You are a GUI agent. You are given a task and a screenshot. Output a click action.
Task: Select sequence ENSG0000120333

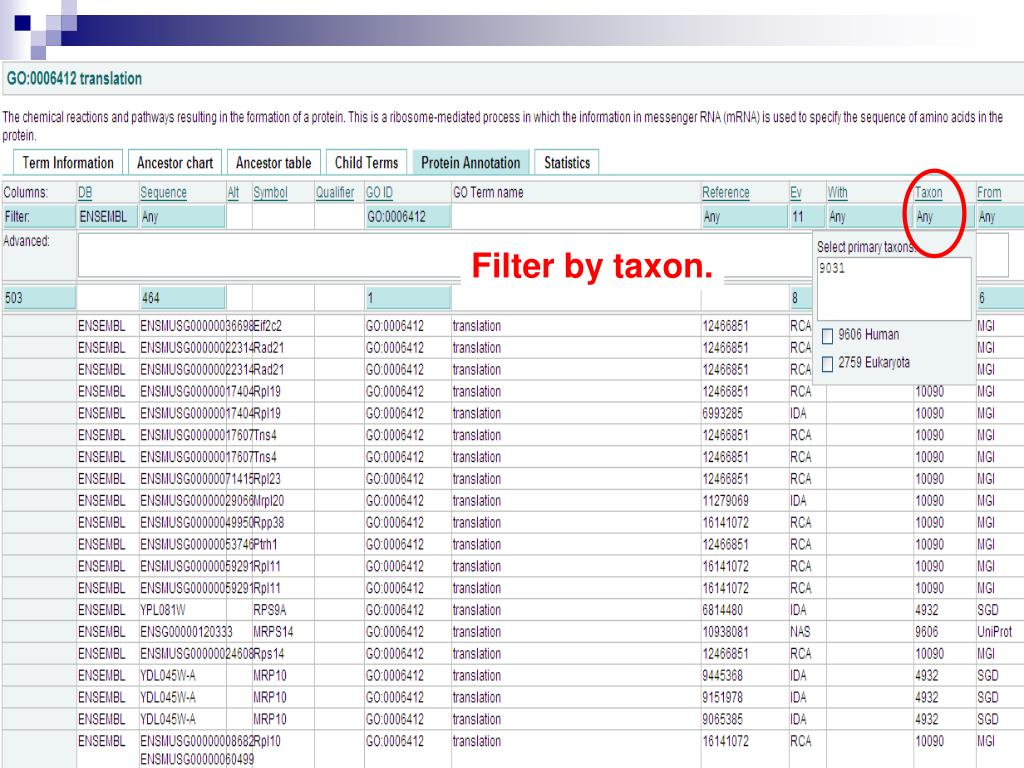coord(186,632)
